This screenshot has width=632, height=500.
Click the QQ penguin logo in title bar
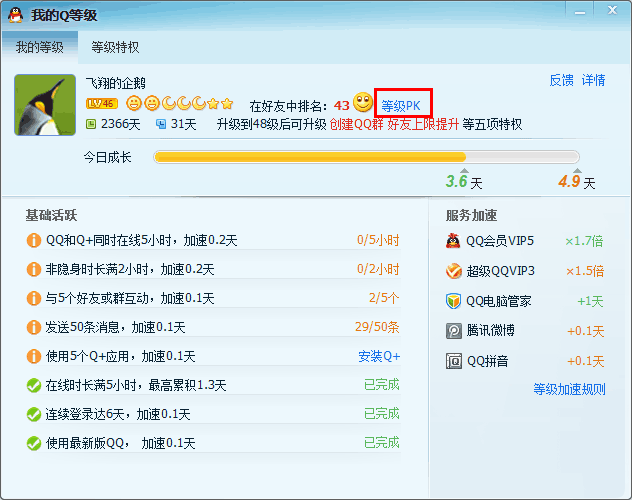tap(15, 15)
